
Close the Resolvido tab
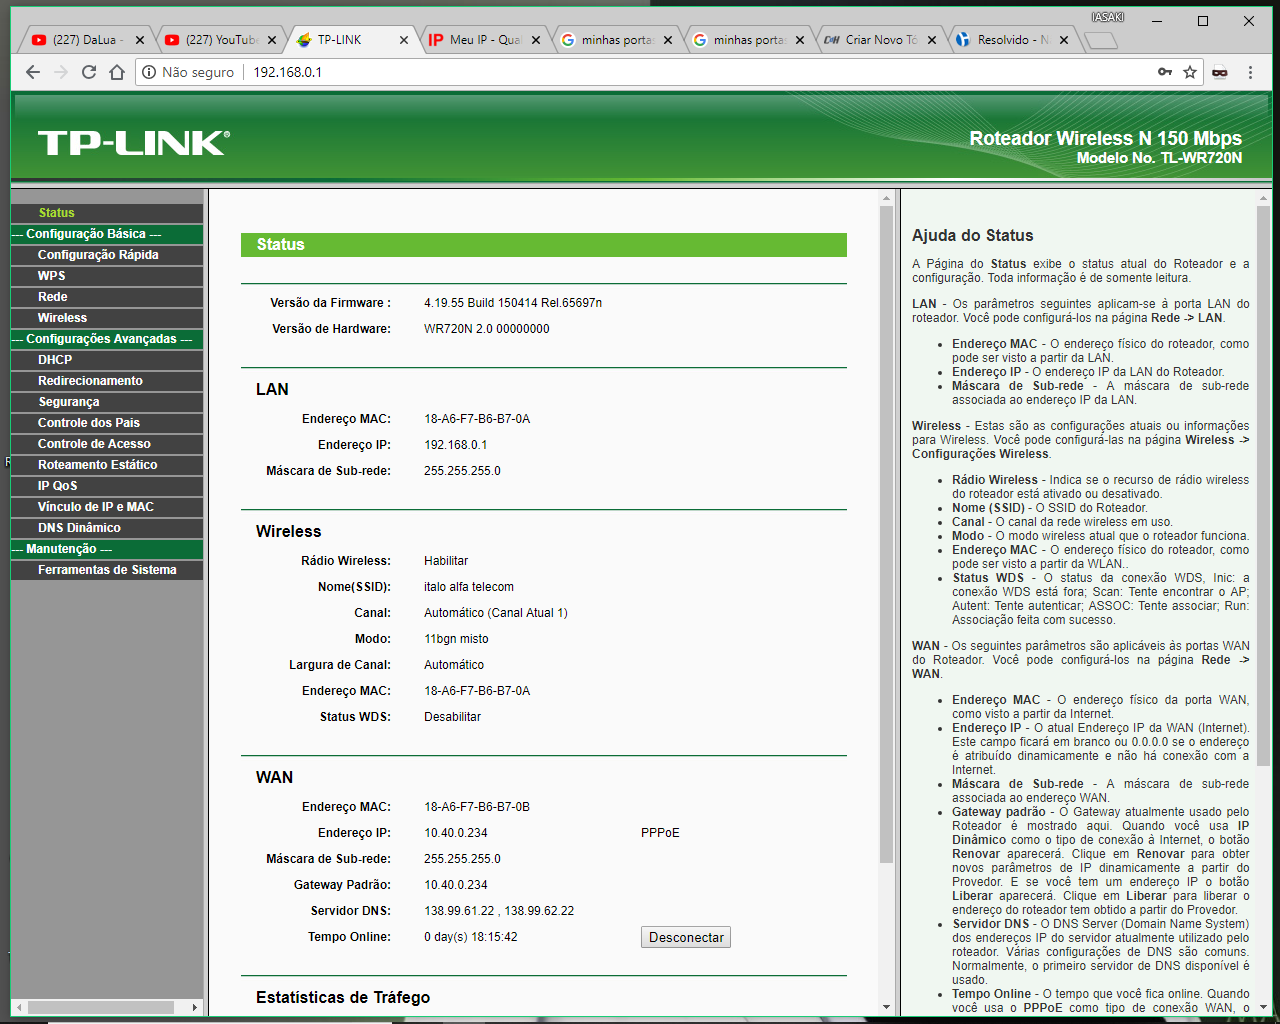click(1064, 40)
